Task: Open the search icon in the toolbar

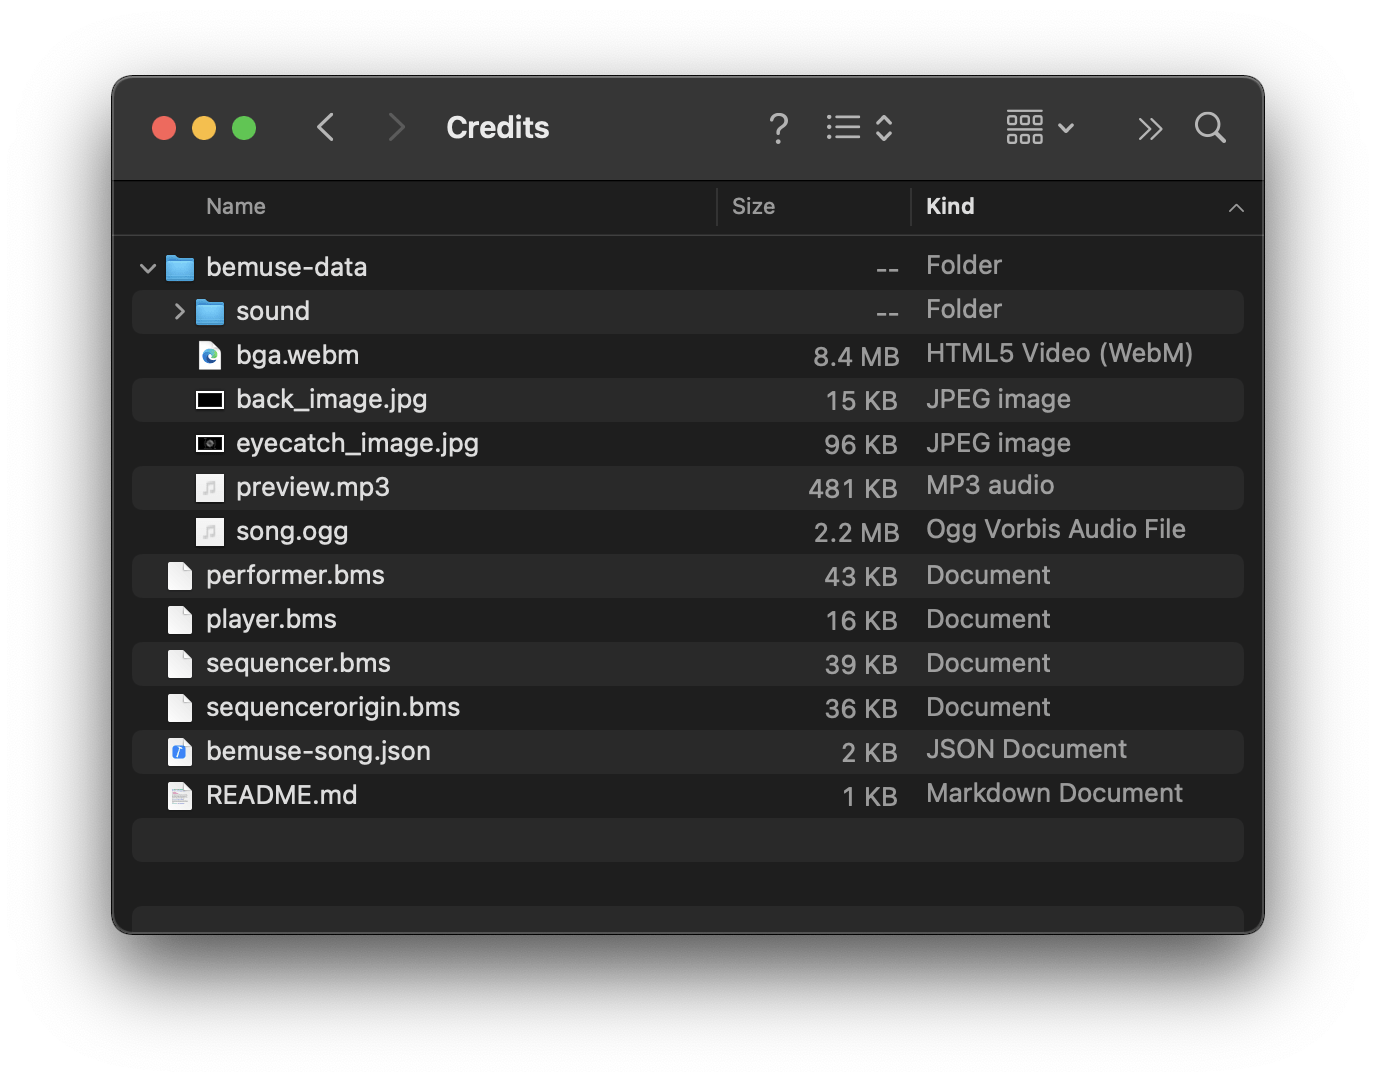Action: (1209, 128)
